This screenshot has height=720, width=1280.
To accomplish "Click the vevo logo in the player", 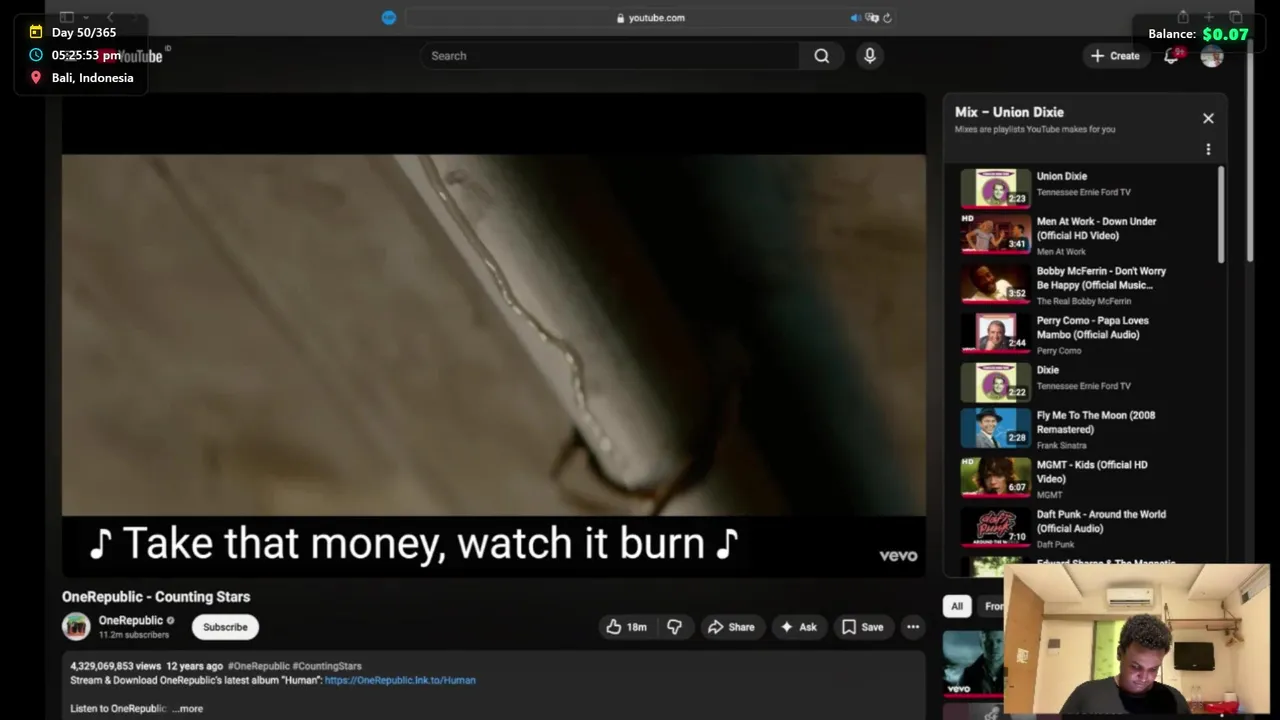I will 898,556.
